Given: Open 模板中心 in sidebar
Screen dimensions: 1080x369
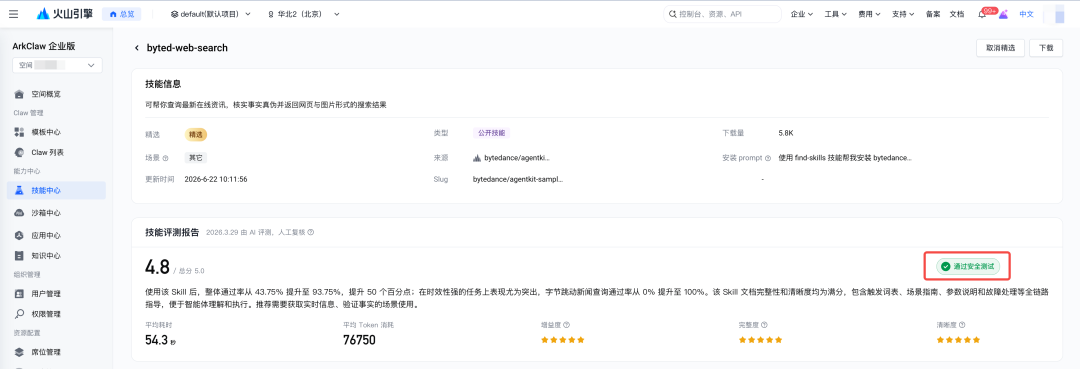Looking at the screenshot, I should 56,131.
